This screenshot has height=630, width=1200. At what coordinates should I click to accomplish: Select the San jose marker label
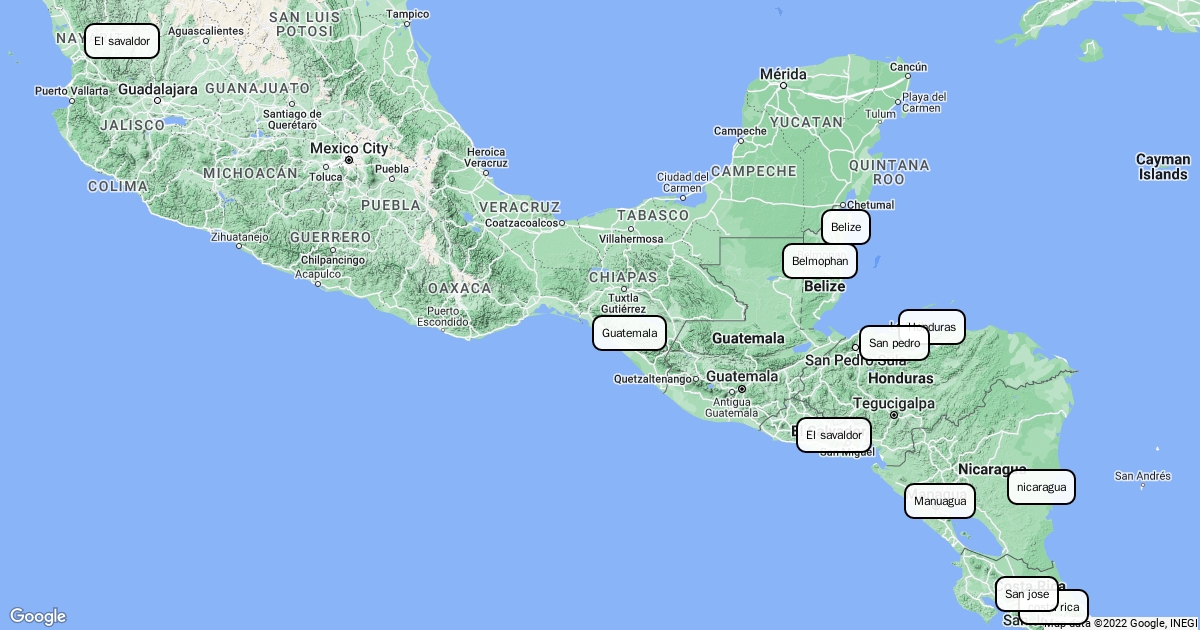pyautogui.click(x=1026, y=594)
